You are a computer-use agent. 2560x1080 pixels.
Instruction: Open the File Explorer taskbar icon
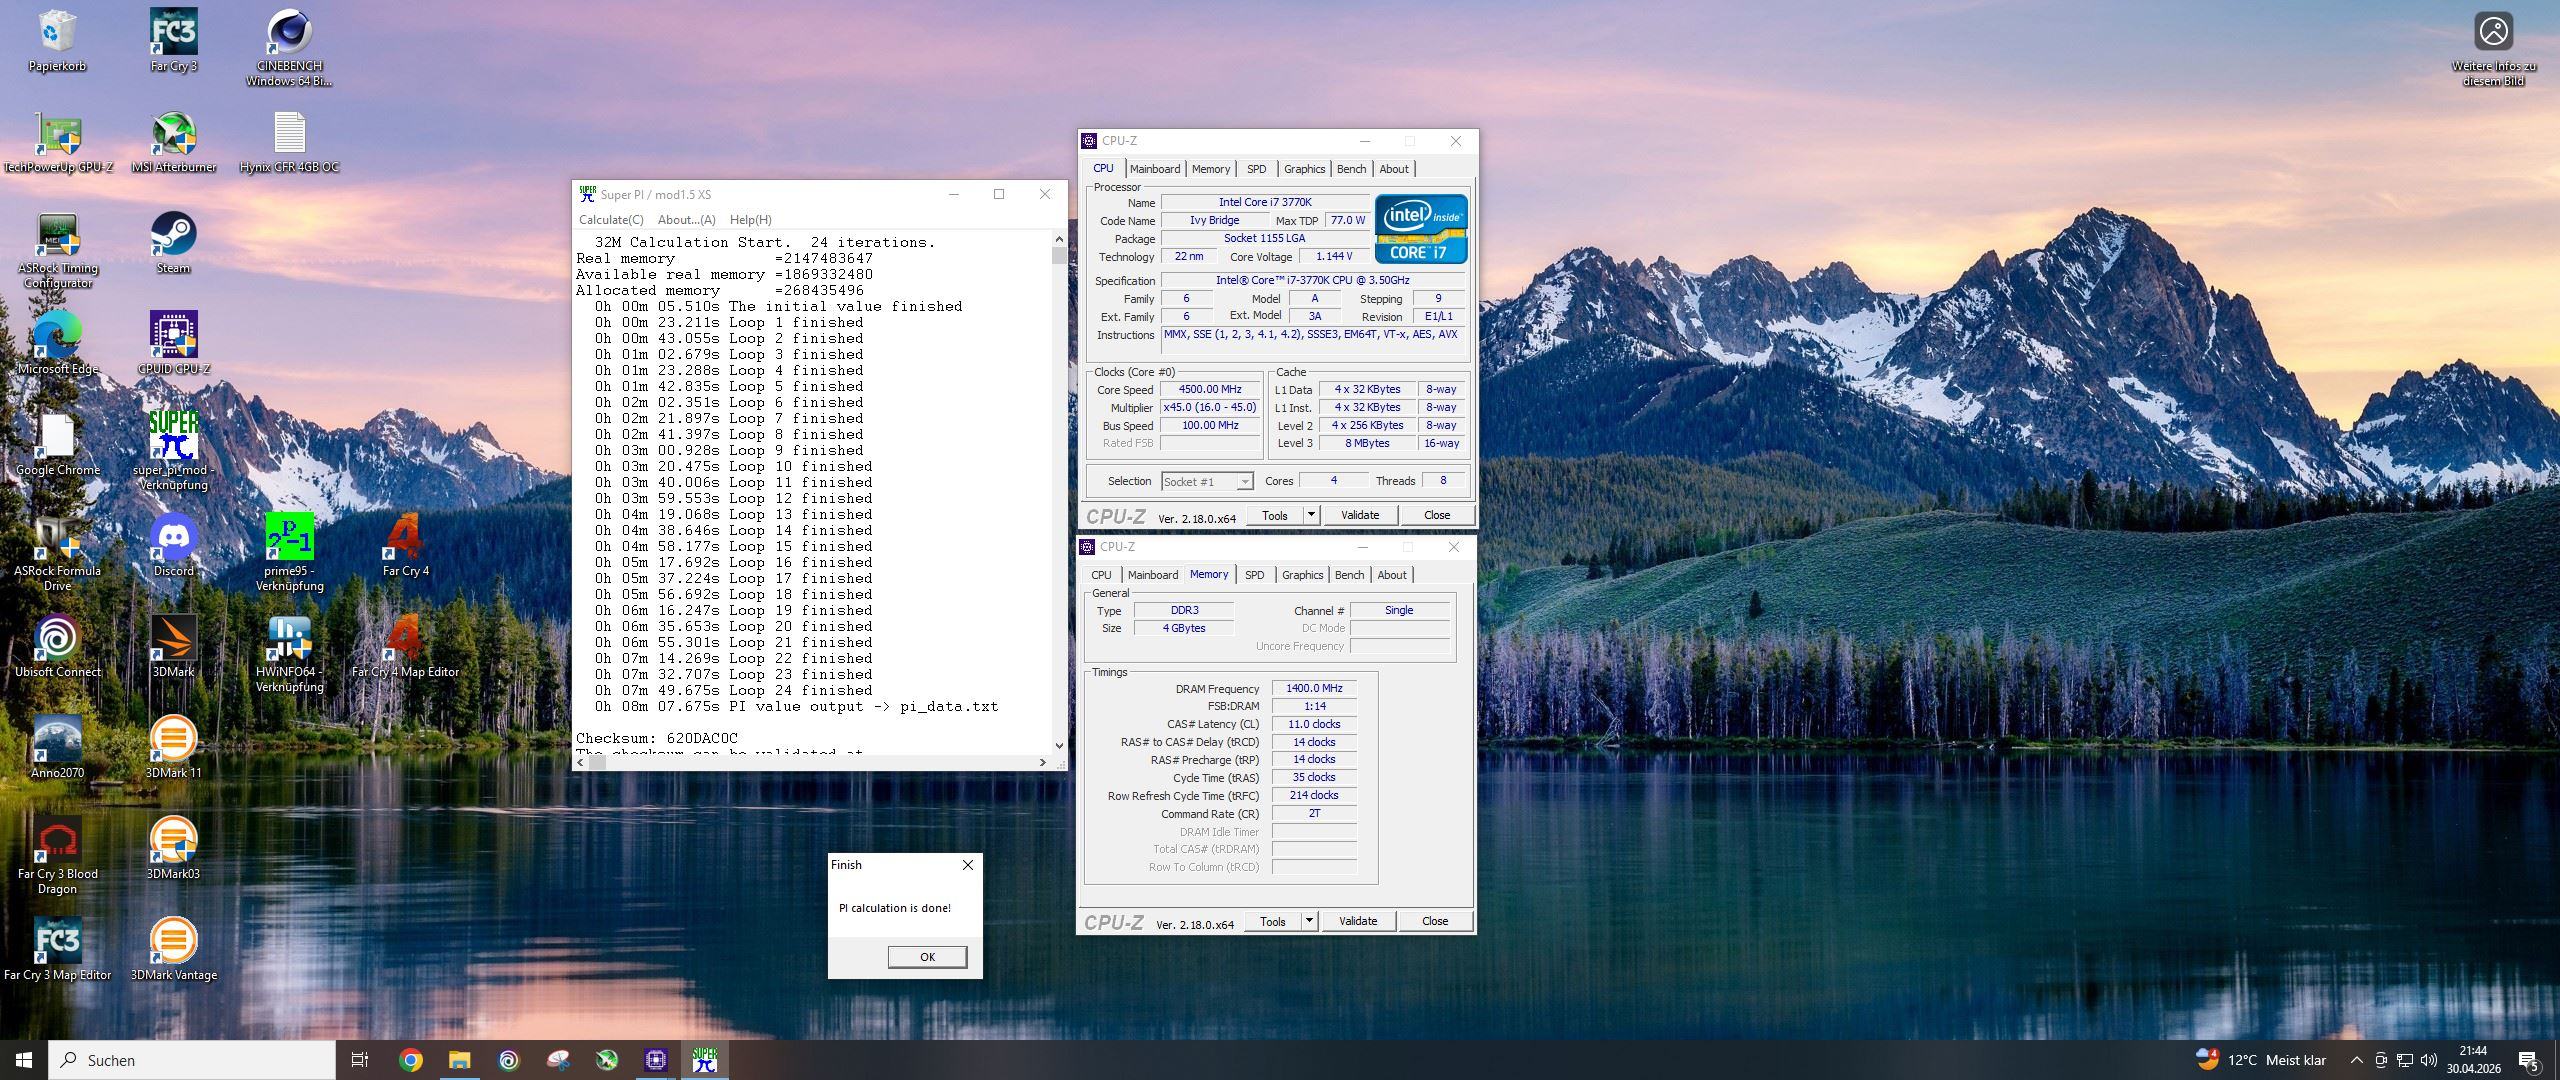point(459,1060)
